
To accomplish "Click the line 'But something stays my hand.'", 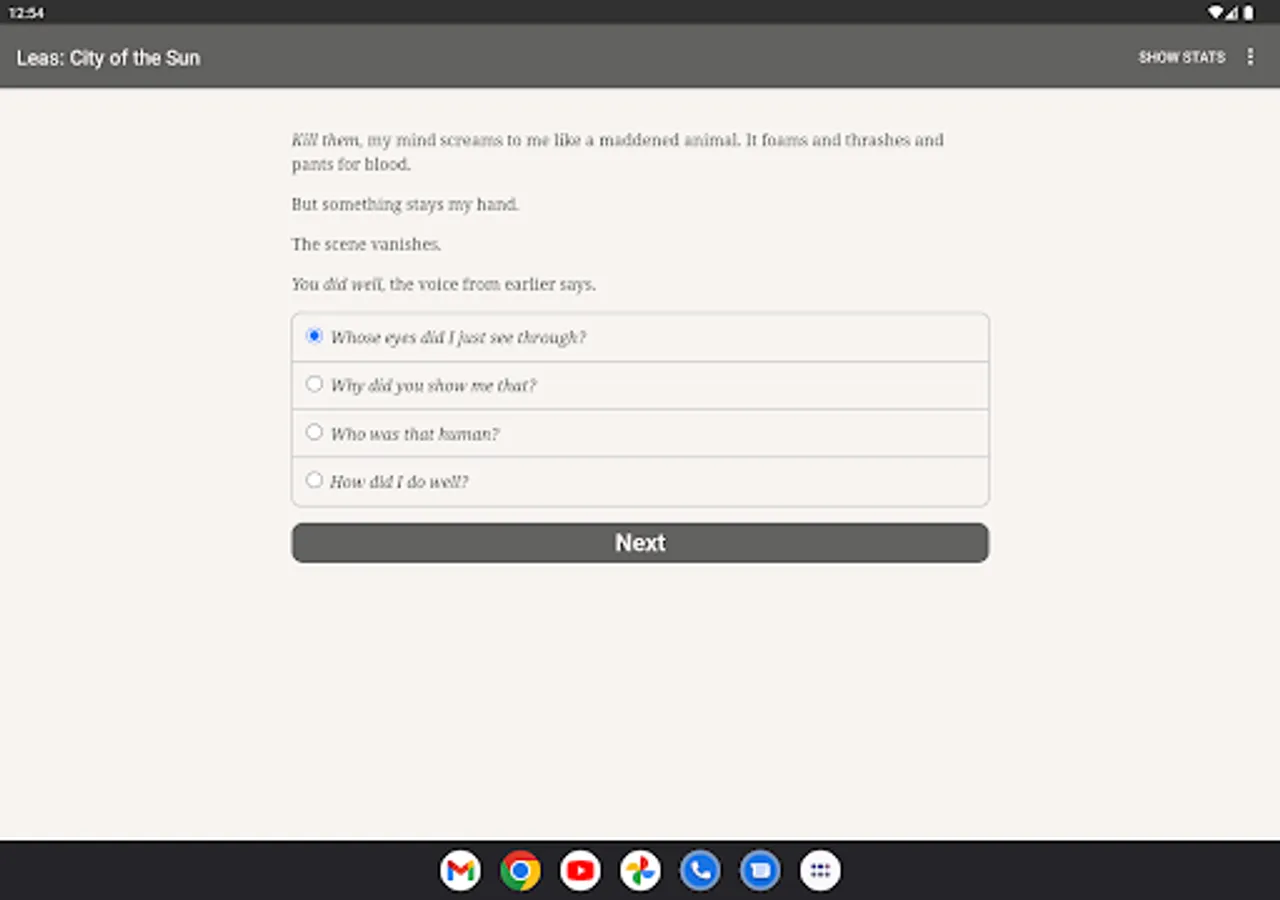I will pos(405,204).
